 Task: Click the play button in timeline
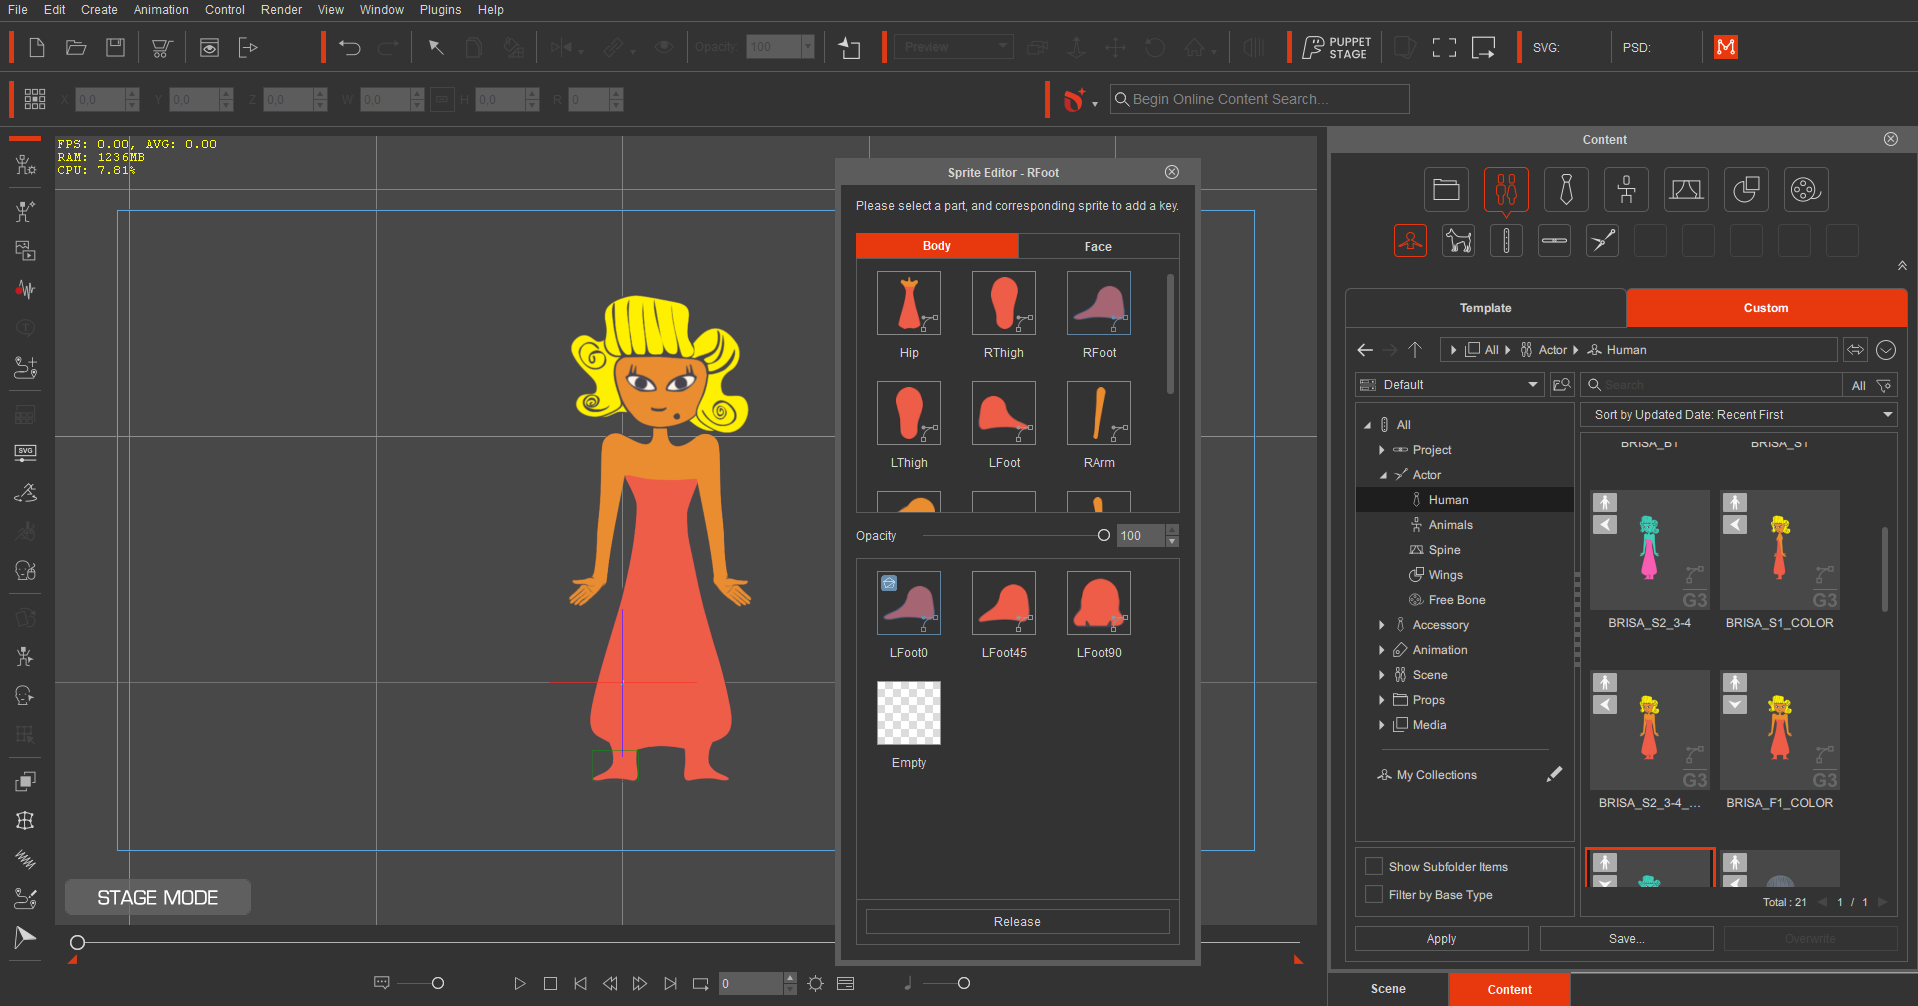click(519, 984)
